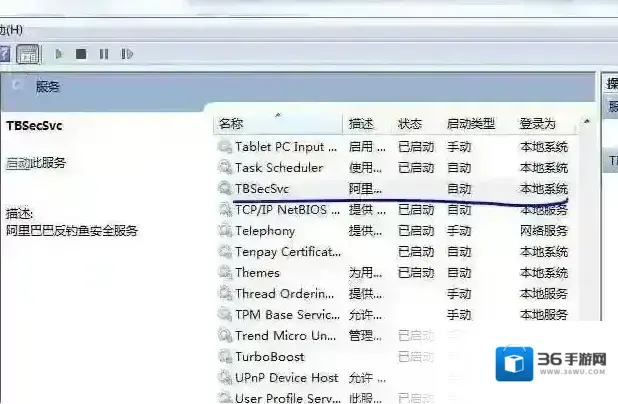Click the gear icon beside Themes
This screenshot has width=618, height=404.
(x=225, y=272)
